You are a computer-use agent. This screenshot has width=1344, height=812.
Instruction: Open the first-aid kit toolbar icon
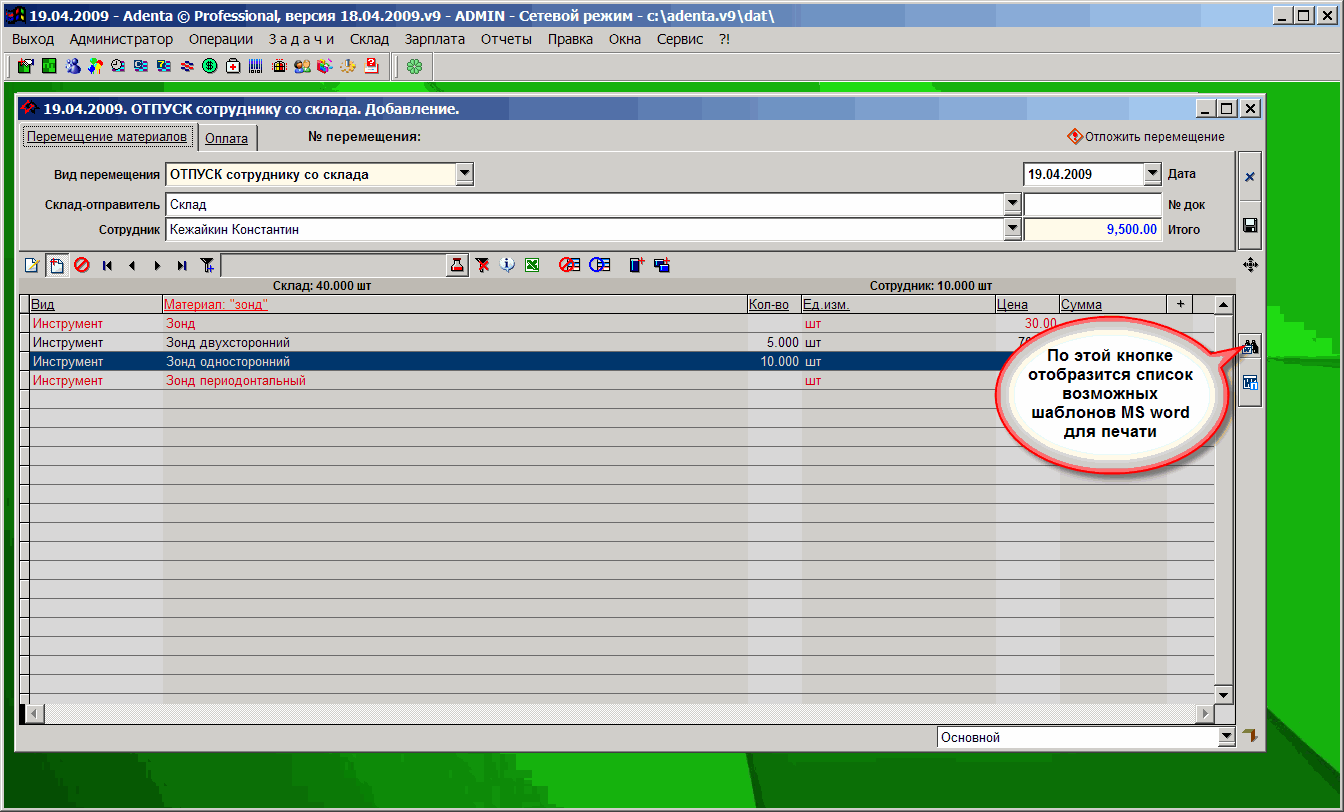(x=233, y=67)
